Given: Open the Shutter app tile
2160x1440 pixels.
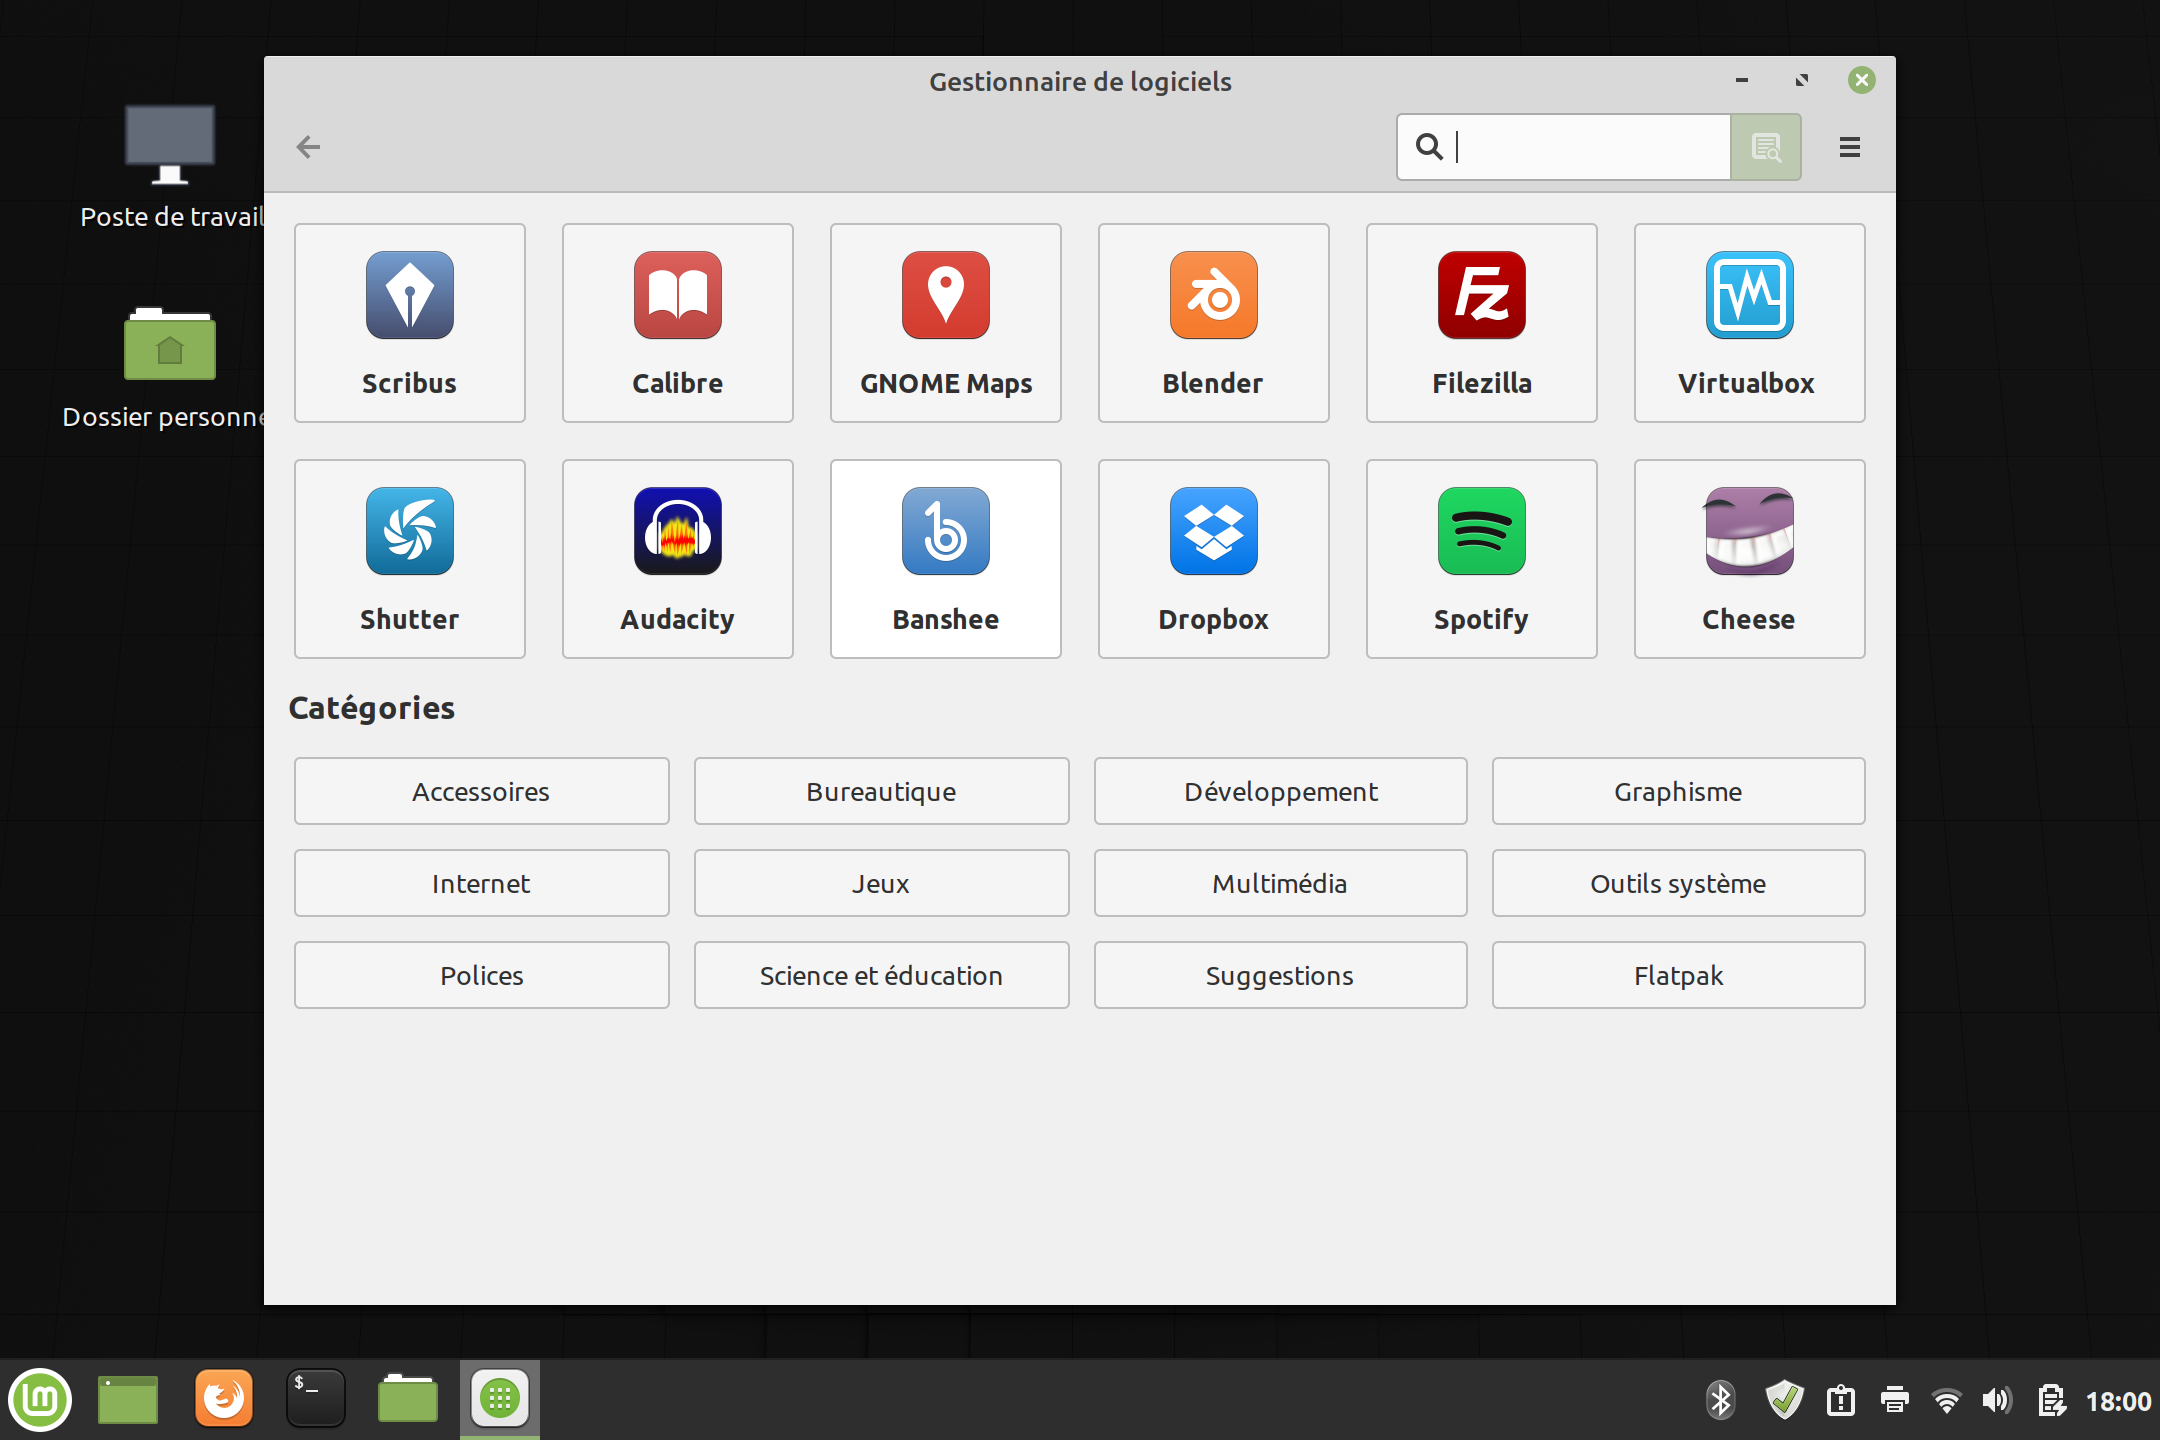Looking at the screenshot, I should [409, 559].
